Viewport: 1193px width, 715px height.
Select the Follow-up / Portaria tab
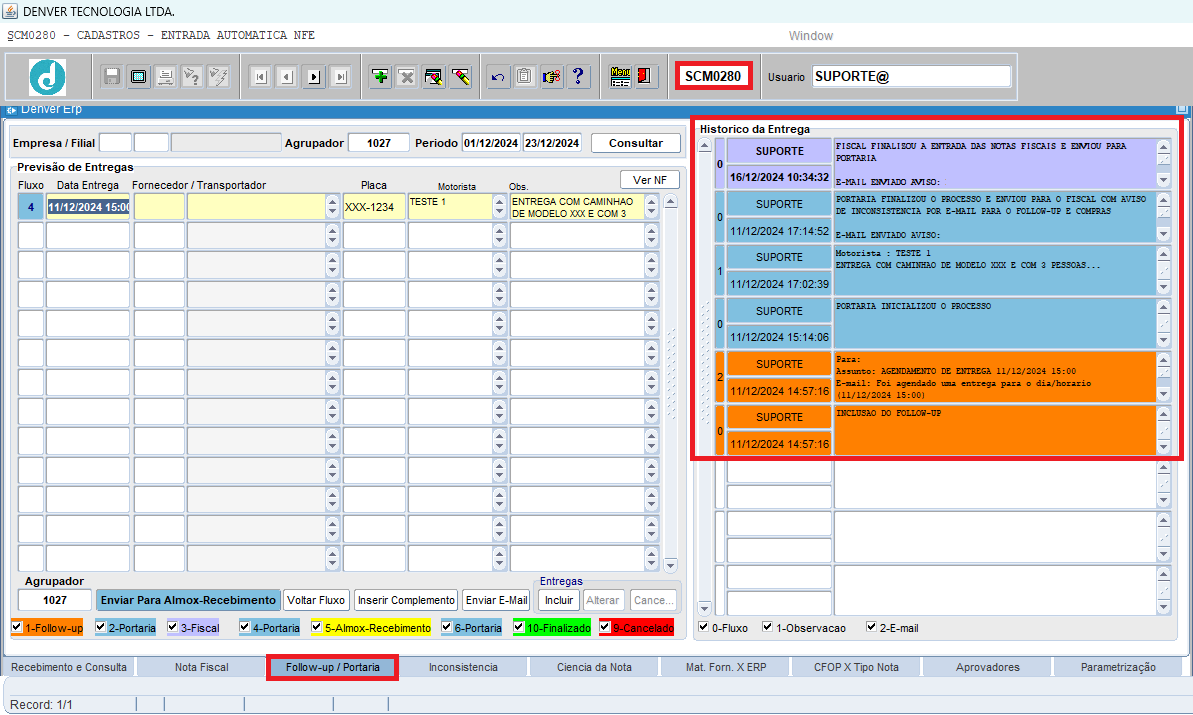(x=332, y=667)
